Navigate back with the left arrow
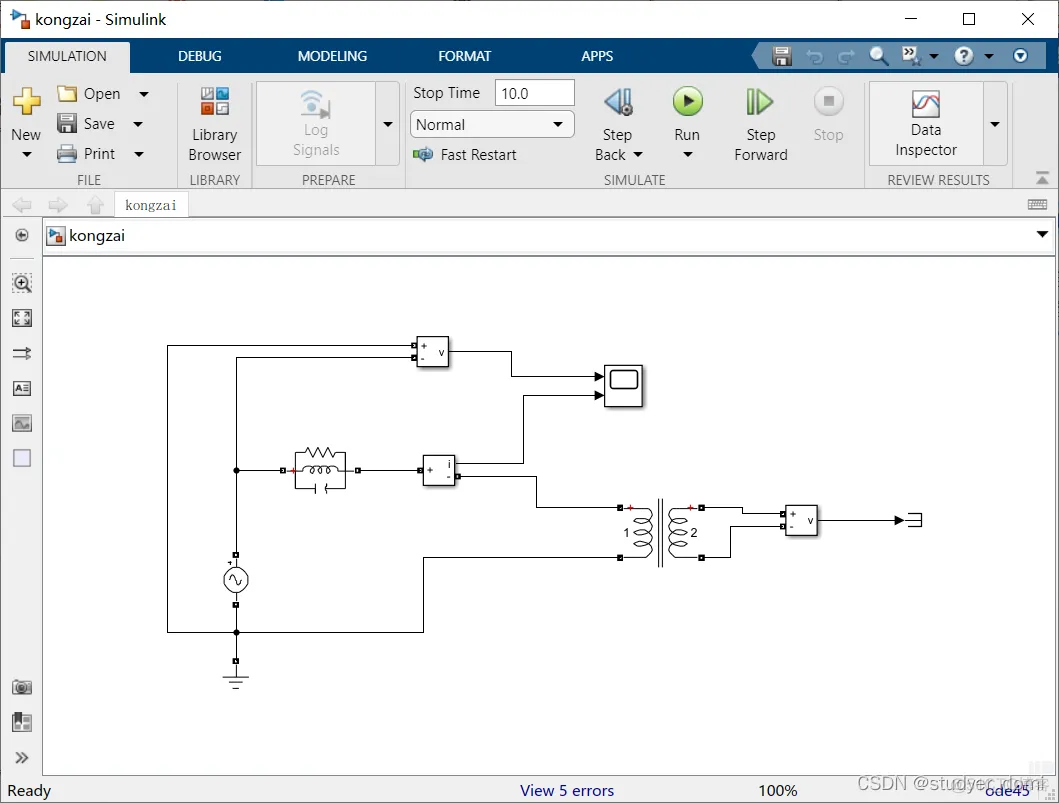This screenshot has width=1059, height=803. click(22, 205)
